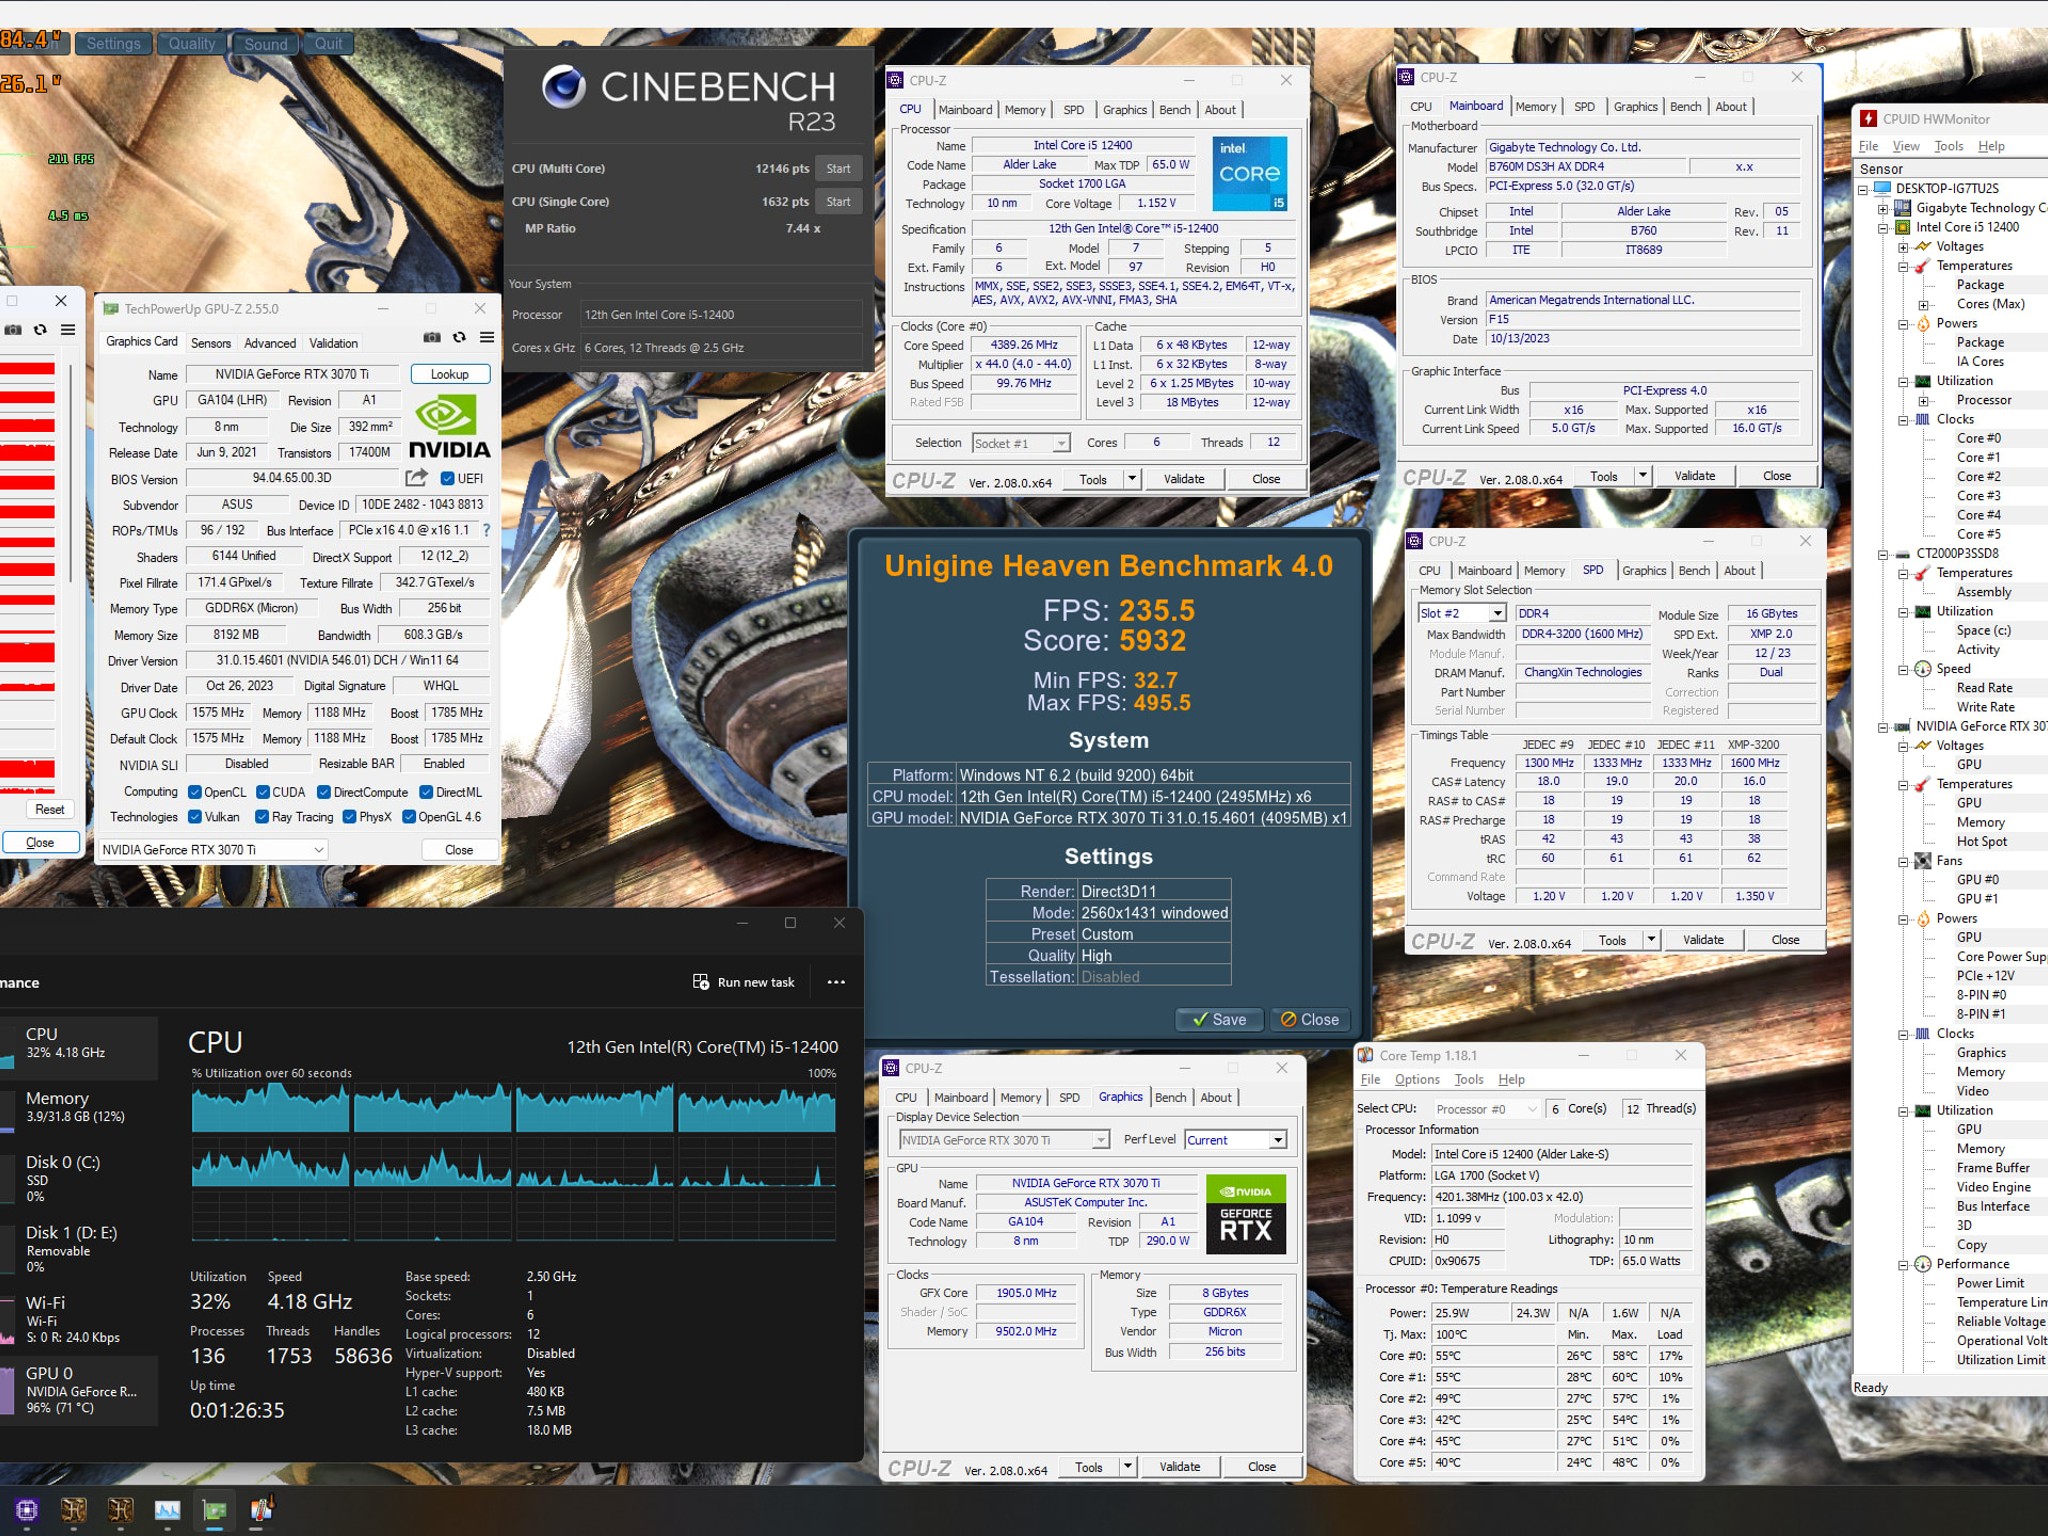The image size is (2048, 1536).
Task: Click the Bus Interface question mark in GPU-Z
Action: [486, 530]
